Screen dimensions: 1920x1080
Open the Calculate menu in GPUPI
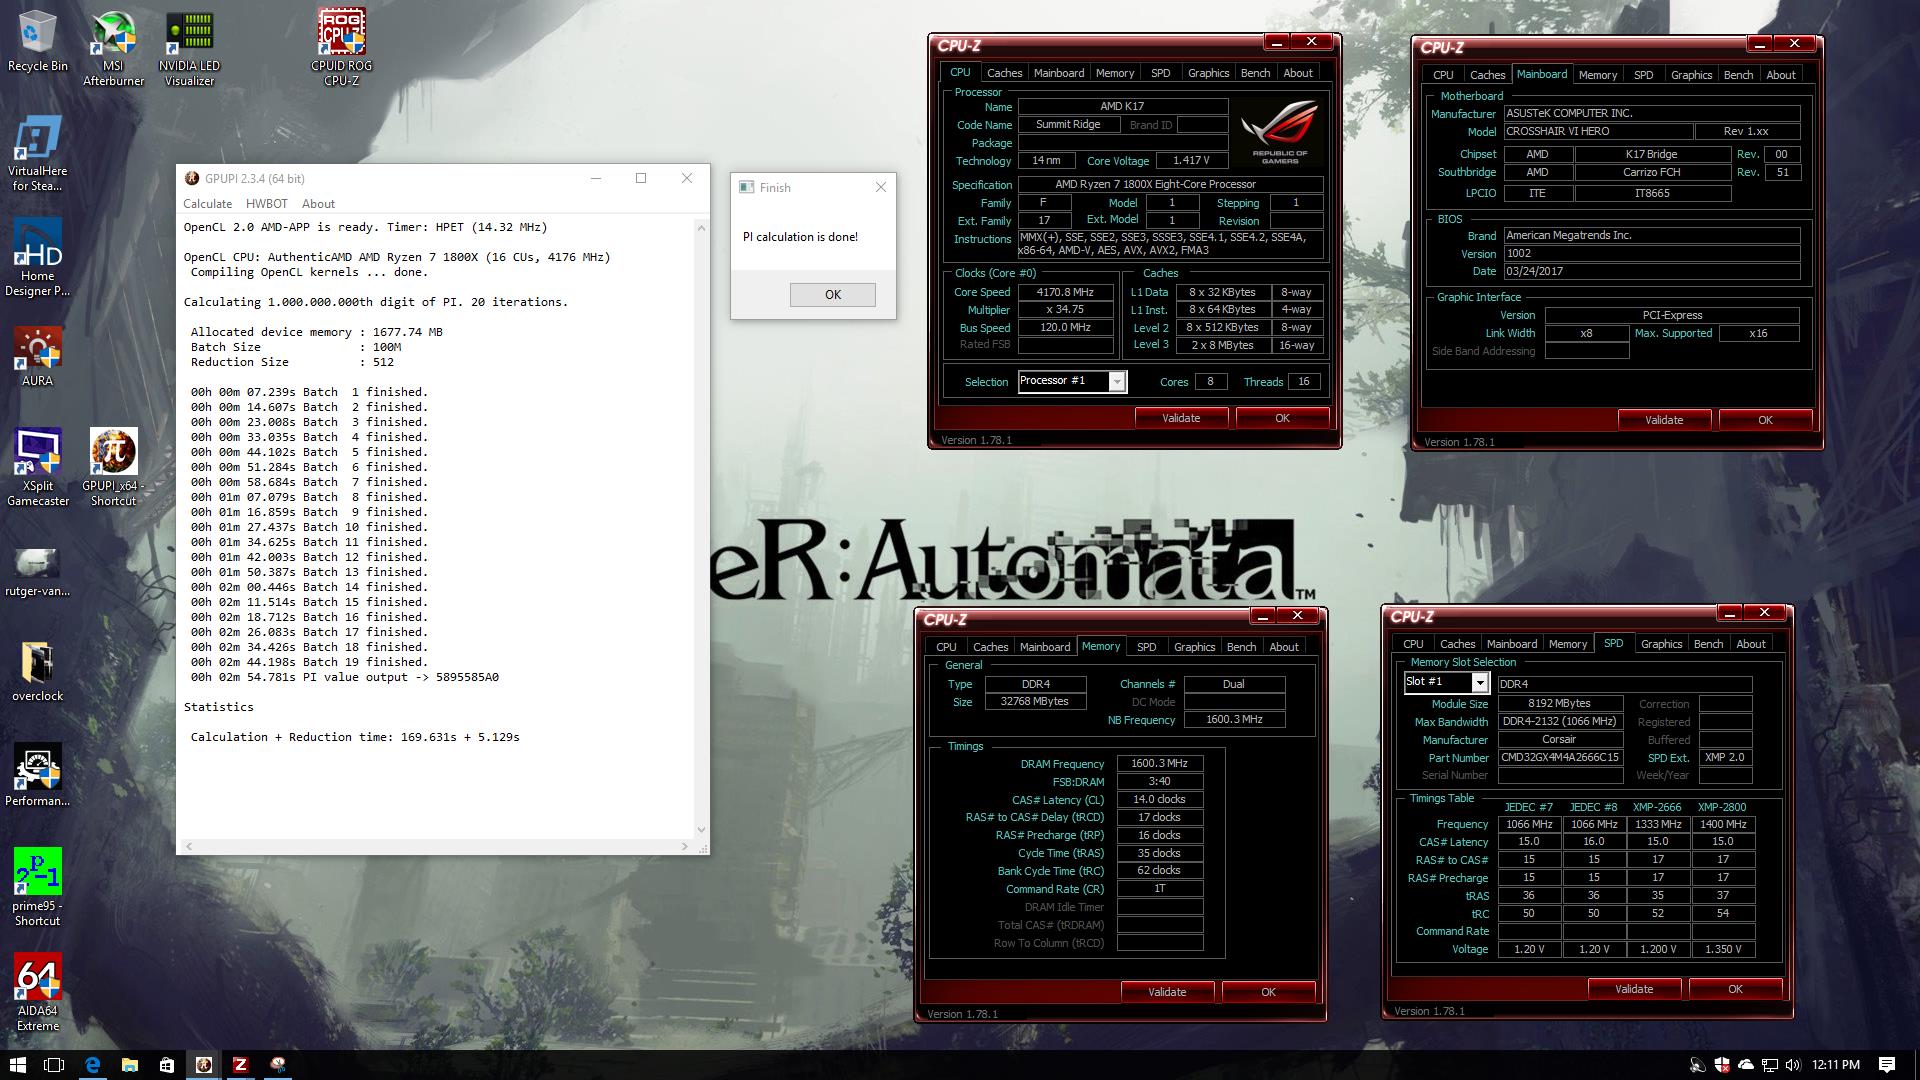(207, 203)
